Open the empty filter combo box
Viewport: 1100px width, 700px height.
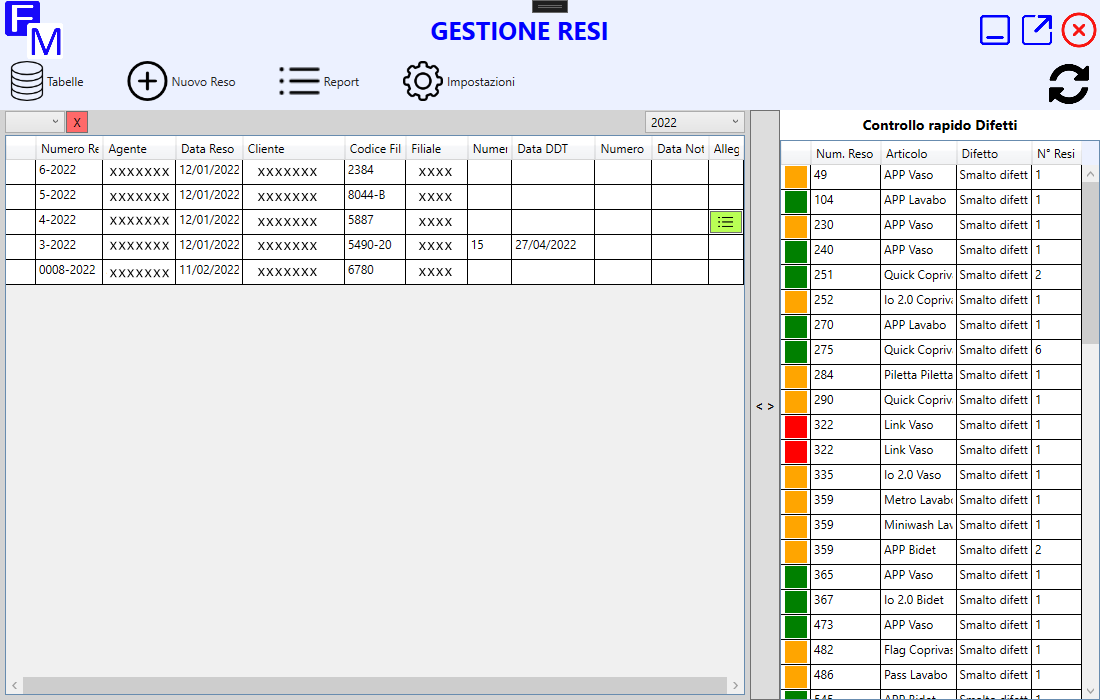(x=35, y=122)
